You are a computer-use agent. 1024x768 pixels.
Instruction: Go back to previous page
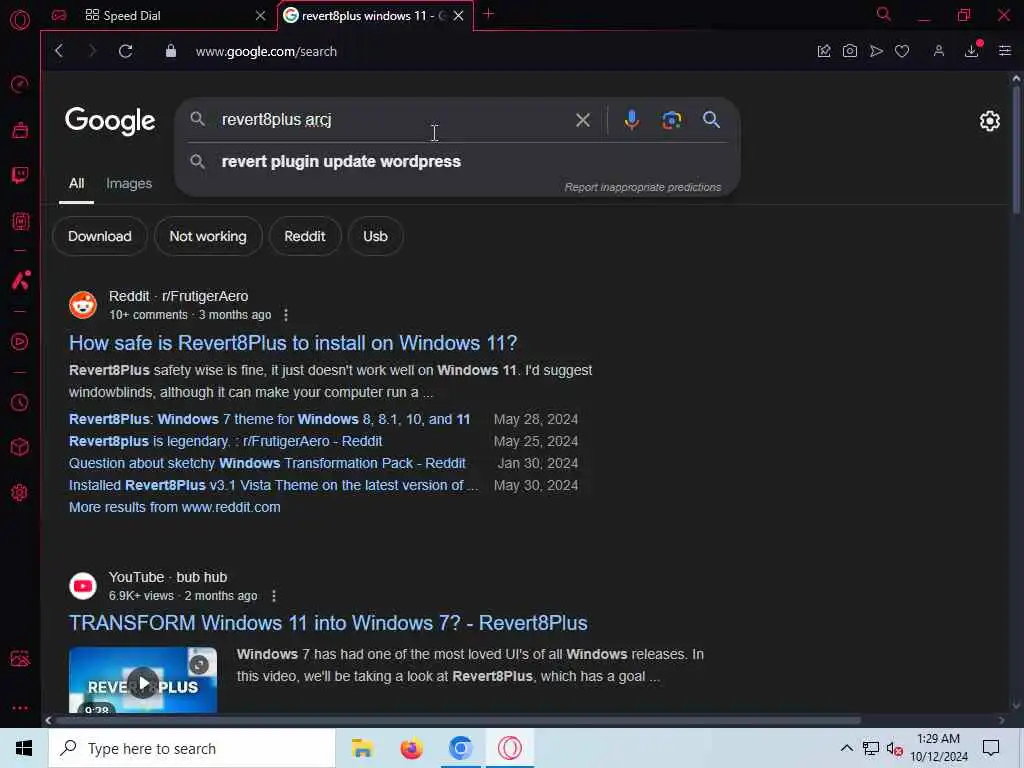pos(59,51)
